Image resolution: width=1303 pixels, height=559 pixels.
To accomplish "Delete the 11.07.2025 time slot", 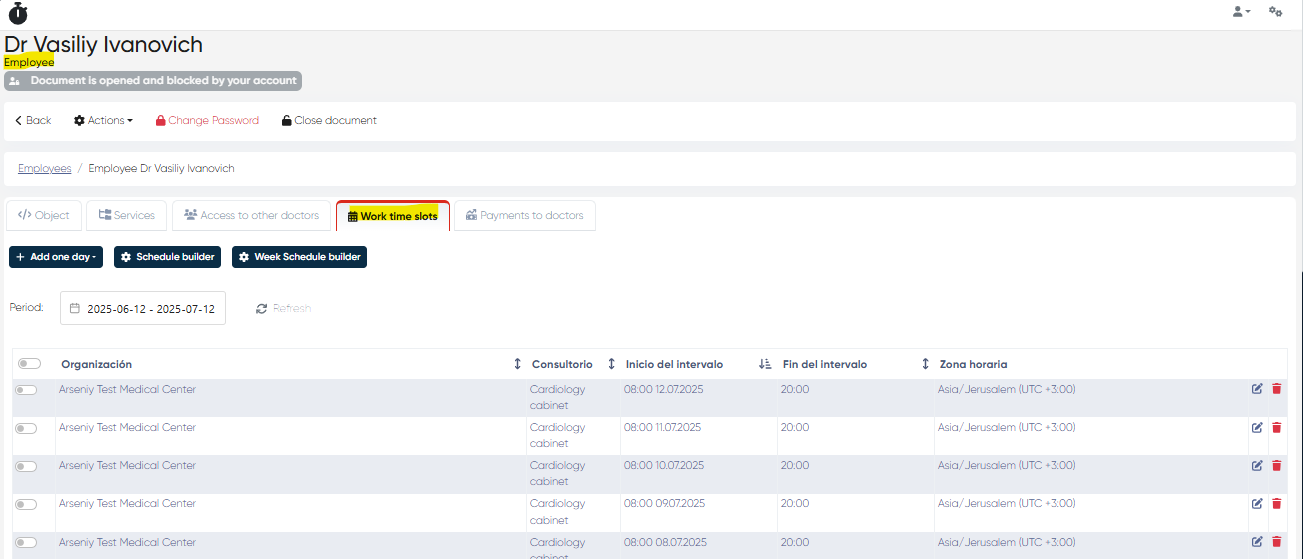I will click(x=1276, y=427).
